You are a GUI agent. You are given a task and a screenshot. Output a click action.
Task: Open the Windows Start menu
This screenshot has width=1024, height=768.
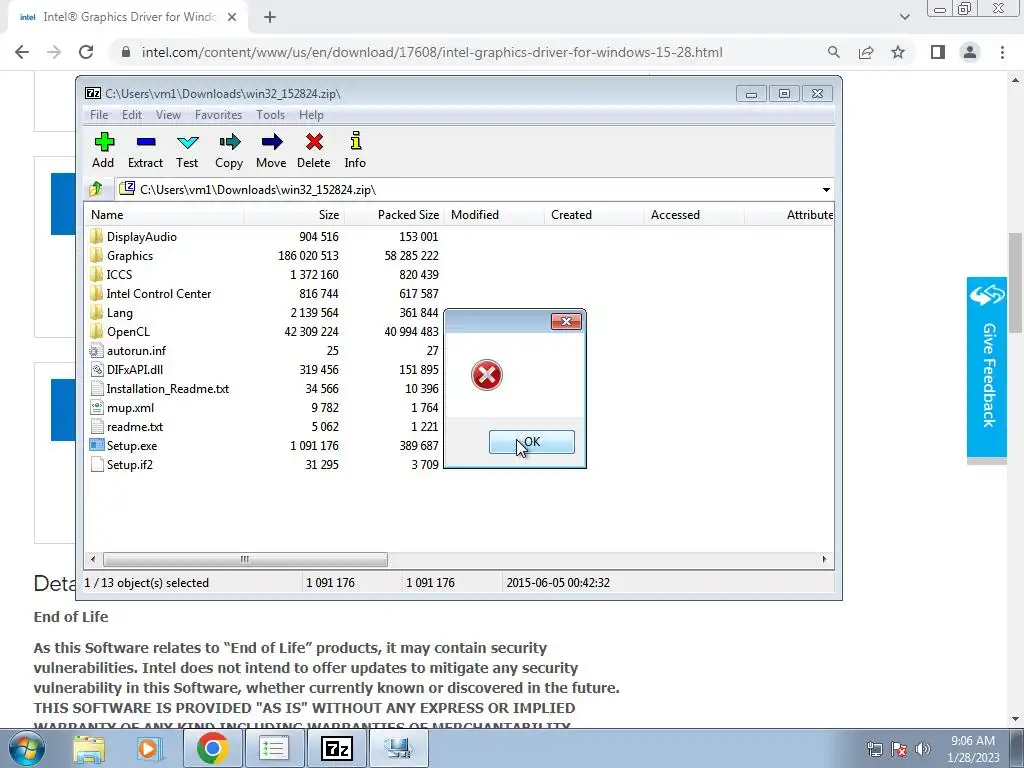[x=26, y=748]
